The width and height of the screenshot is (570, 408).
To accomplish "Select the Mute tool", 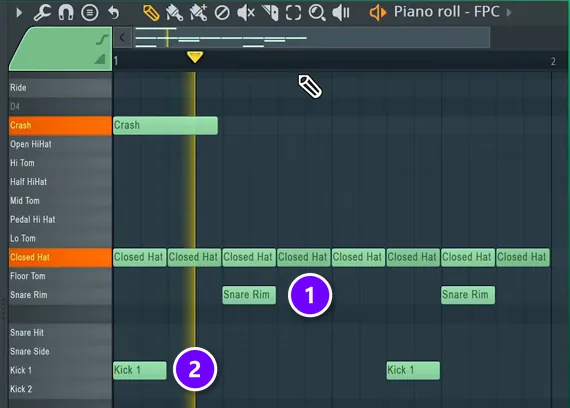I will tap(246, 13).
